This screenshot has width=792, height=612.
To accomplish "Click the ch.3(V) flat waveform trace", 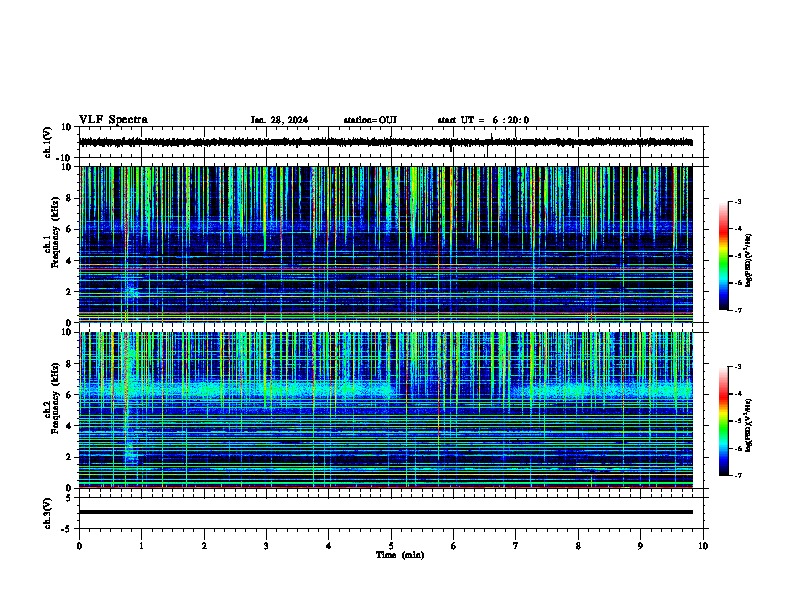I will click(385, 512).
